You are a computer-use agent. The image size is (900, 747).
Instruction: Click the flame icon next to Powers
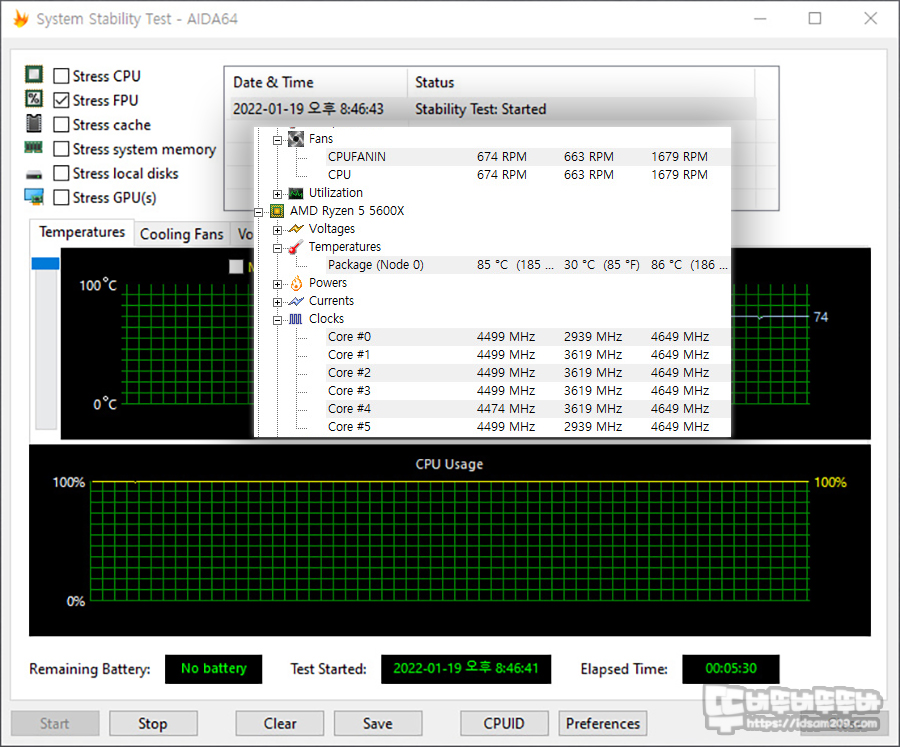click(296, 283)
